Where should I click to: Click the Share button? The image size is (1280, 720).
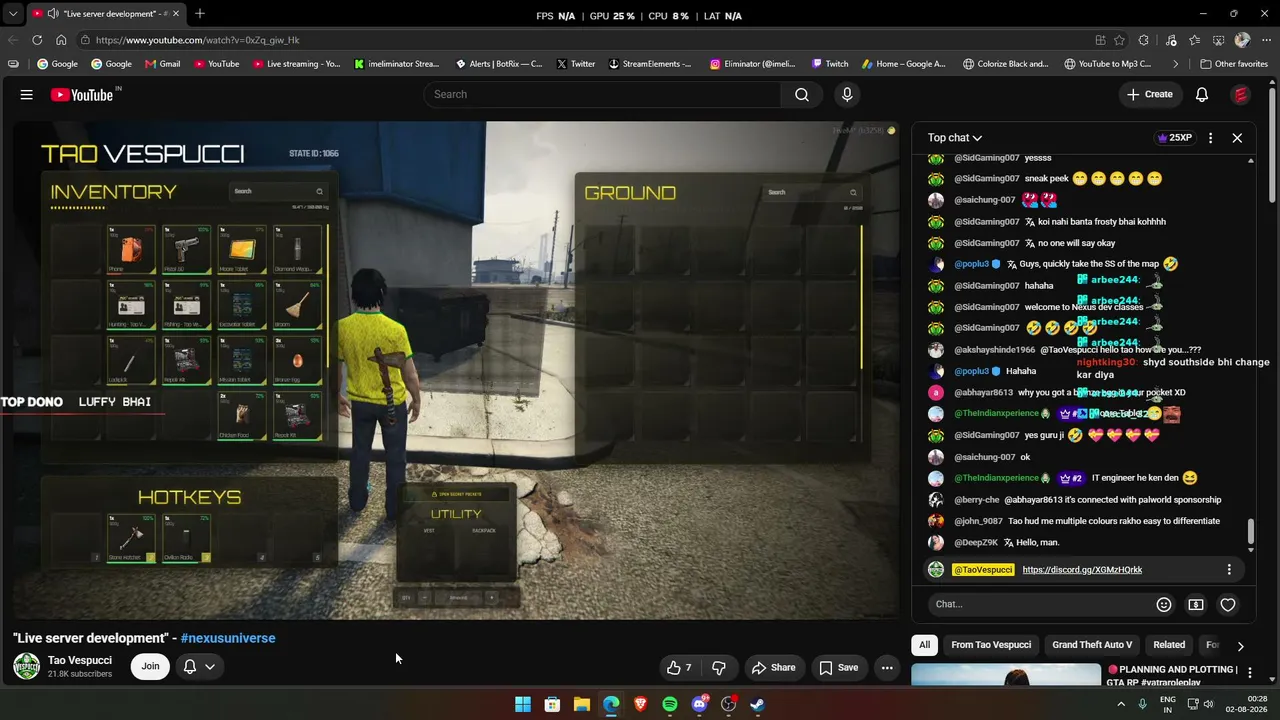click(x=773, y=668)
